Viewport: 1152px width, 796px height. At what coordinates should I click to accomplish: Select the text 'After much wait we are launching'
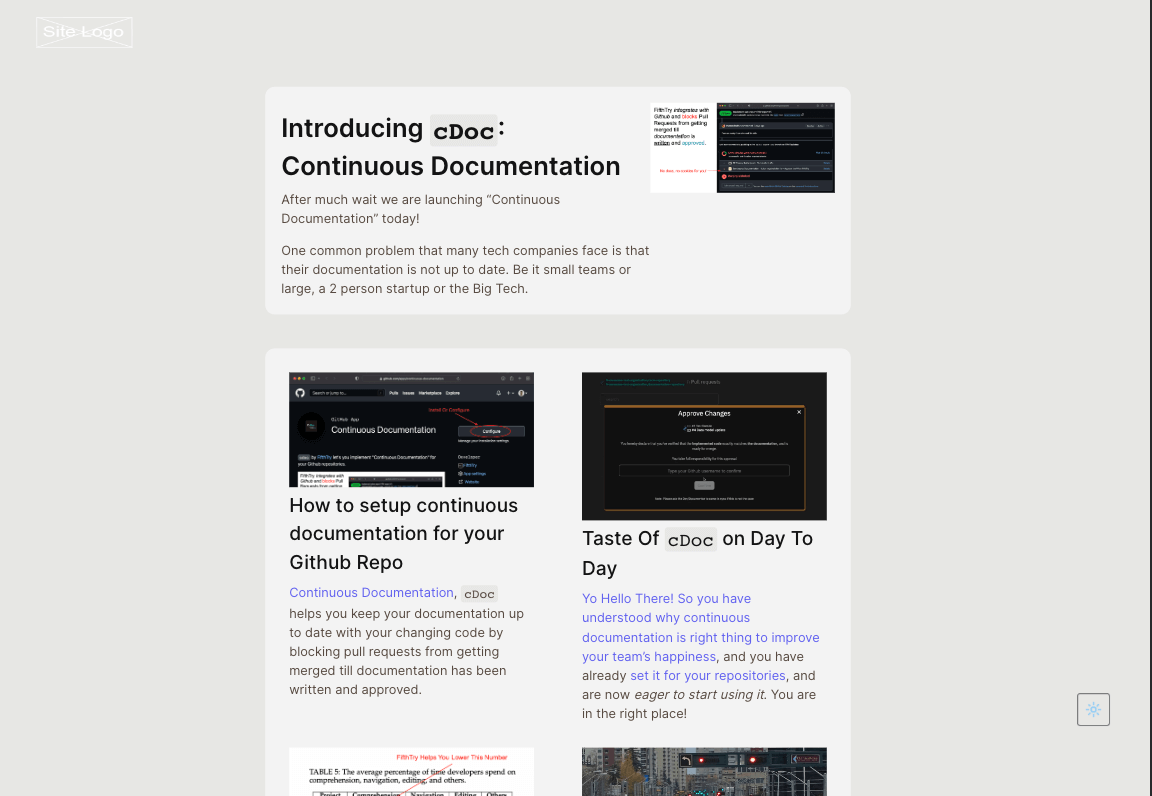click(381, 200)
